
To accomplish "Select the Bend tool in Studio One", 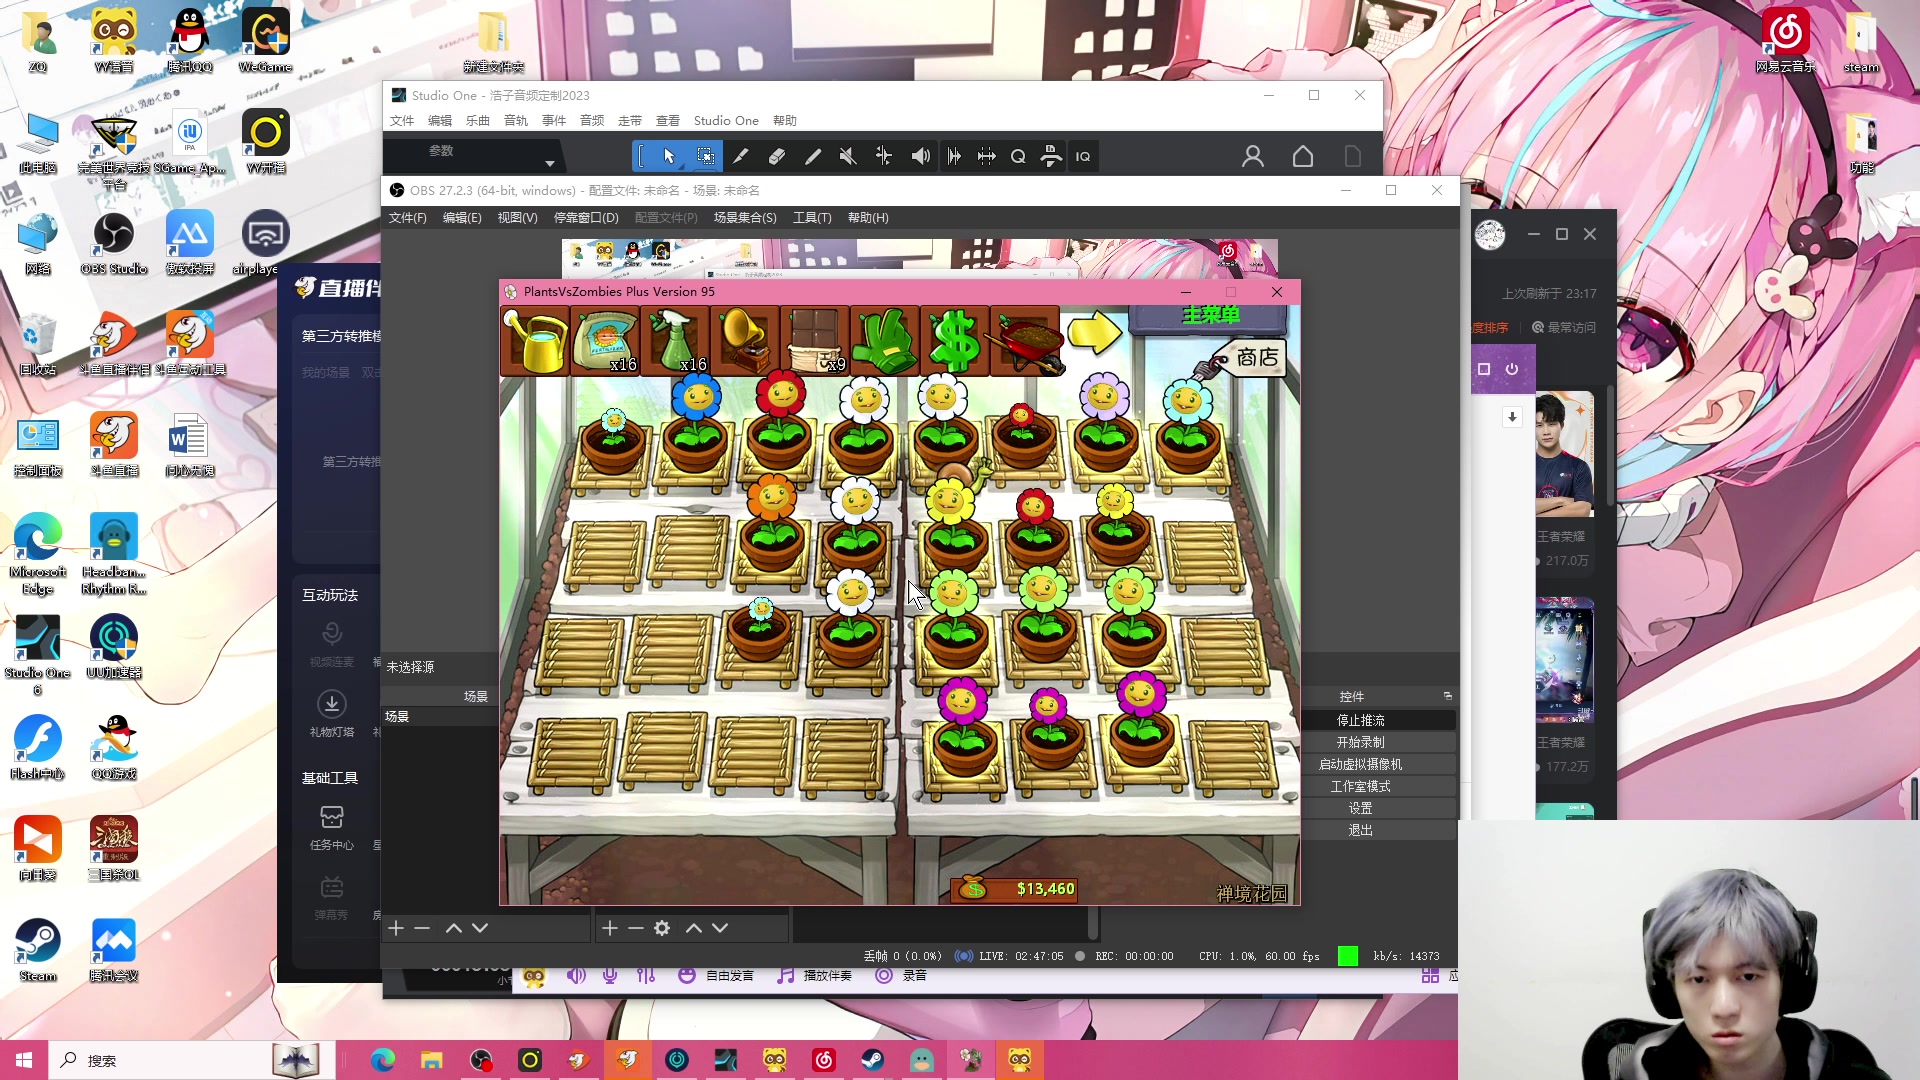I will point(884,156).
